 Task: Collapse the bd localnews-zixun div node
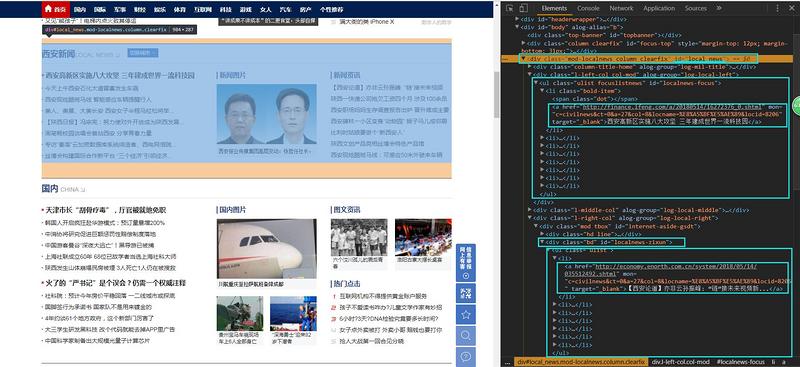[x=542, y=242]
